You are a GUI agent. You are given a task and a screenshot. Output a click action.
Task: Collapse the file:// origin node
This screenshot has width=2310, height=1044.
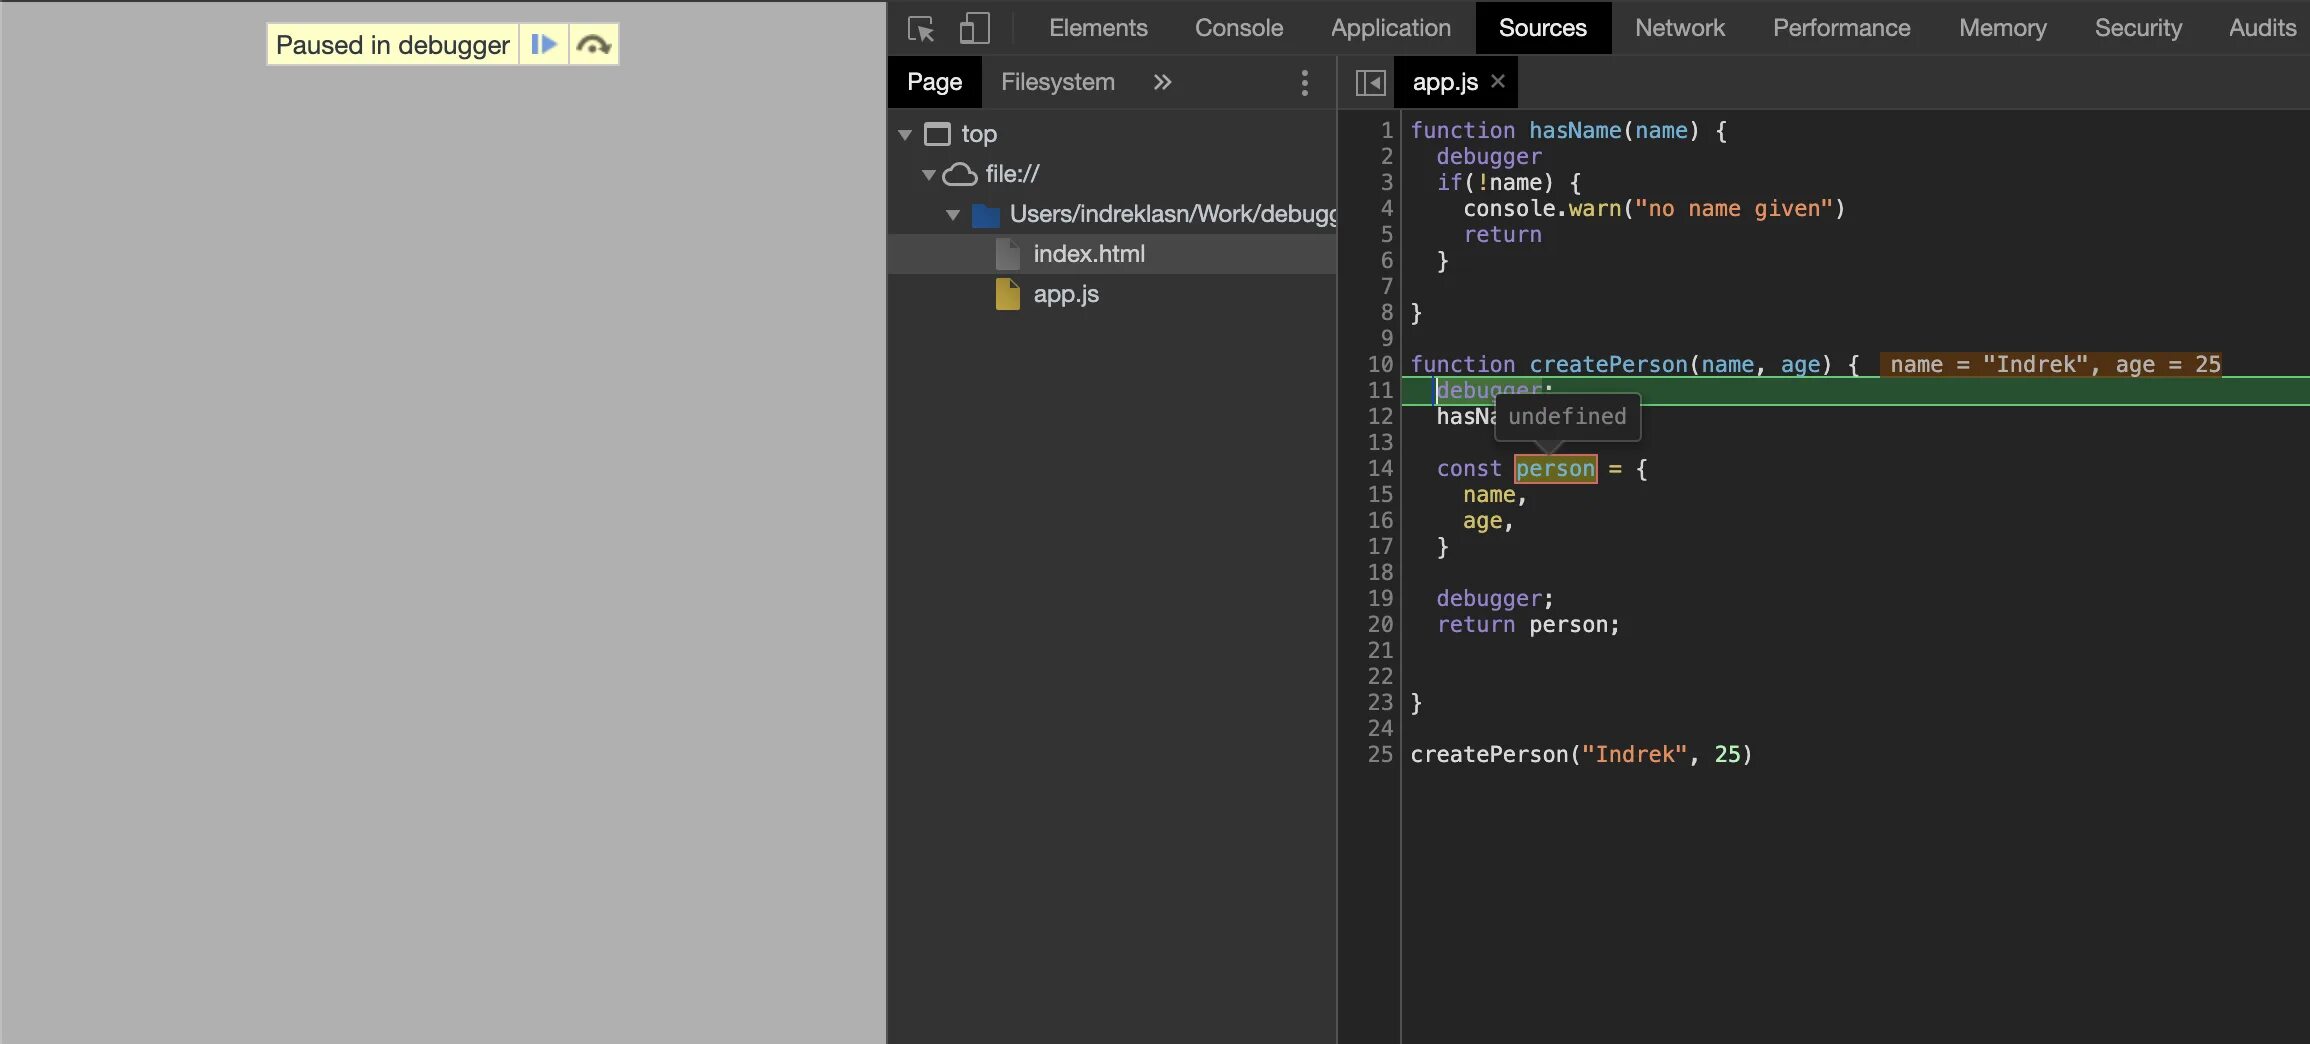(x=929, y=174)
